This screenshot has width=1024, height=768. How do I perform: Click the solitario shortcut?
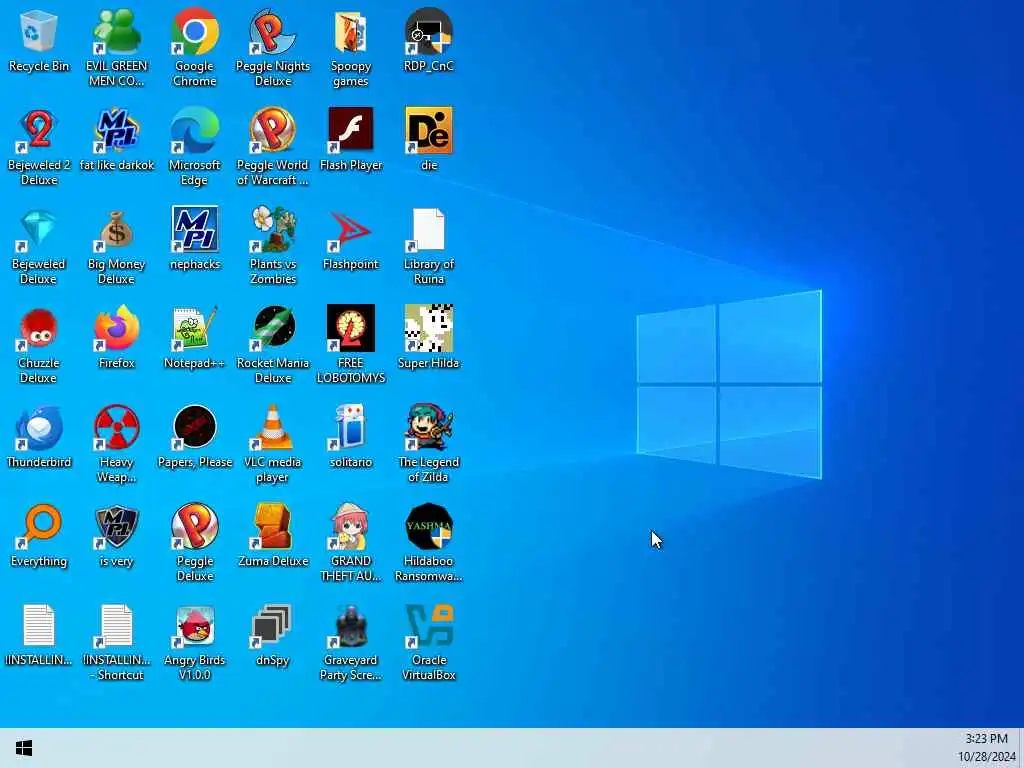coord(351,427)
